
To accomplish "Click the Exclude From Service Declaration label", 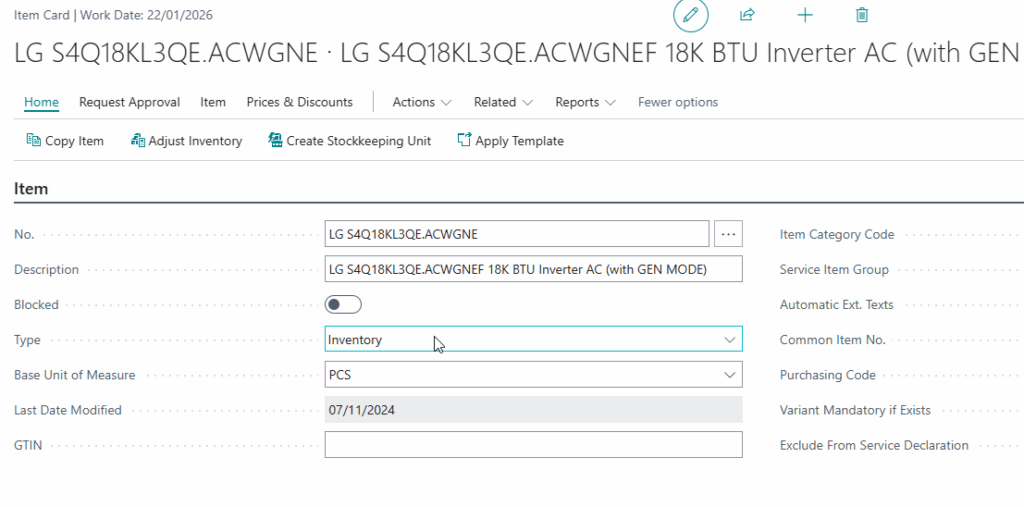I will [x=874, y=445].
